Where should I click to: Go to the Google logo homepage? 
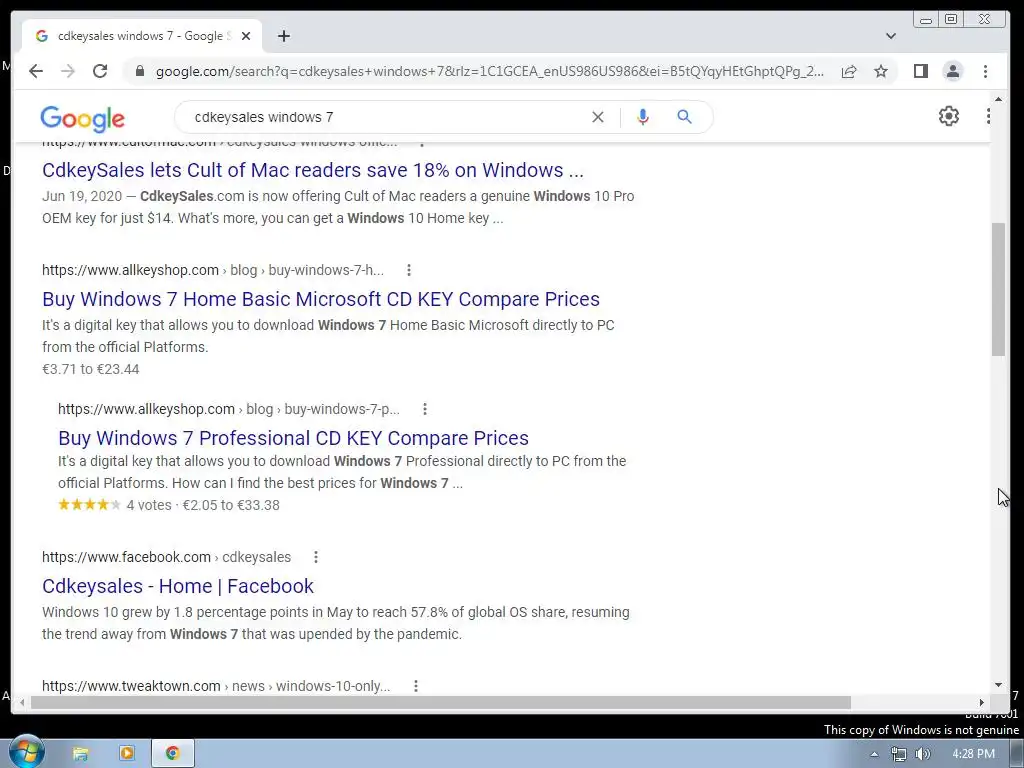(82, 118)
